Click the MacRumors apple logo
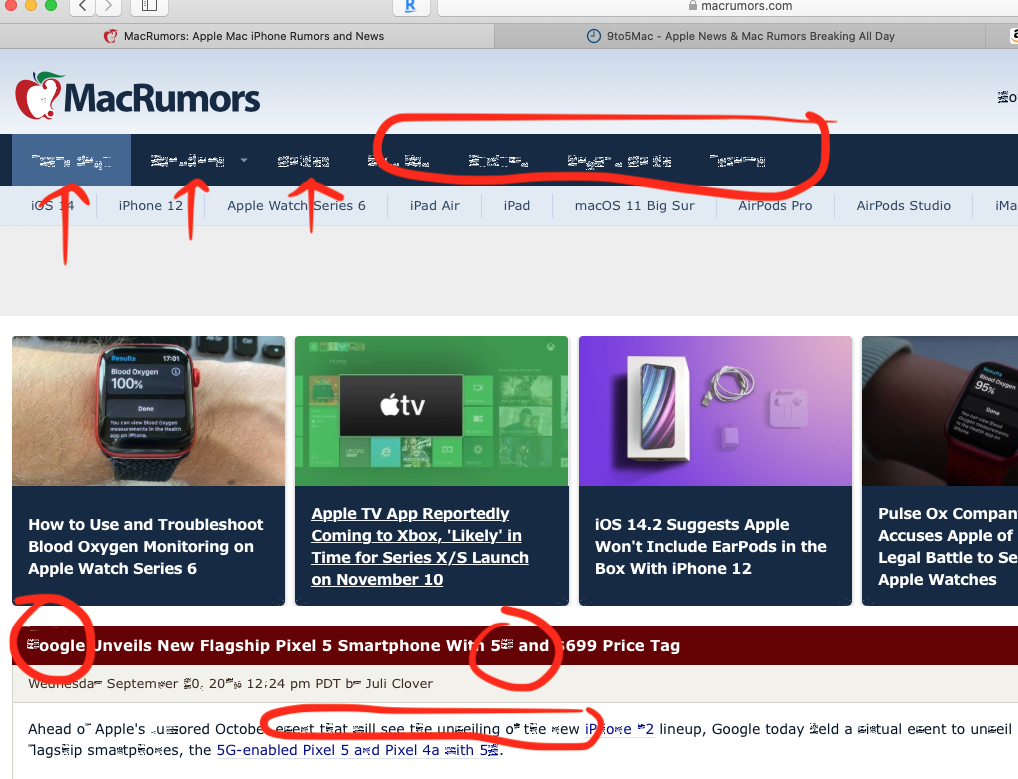 [38, 96]
